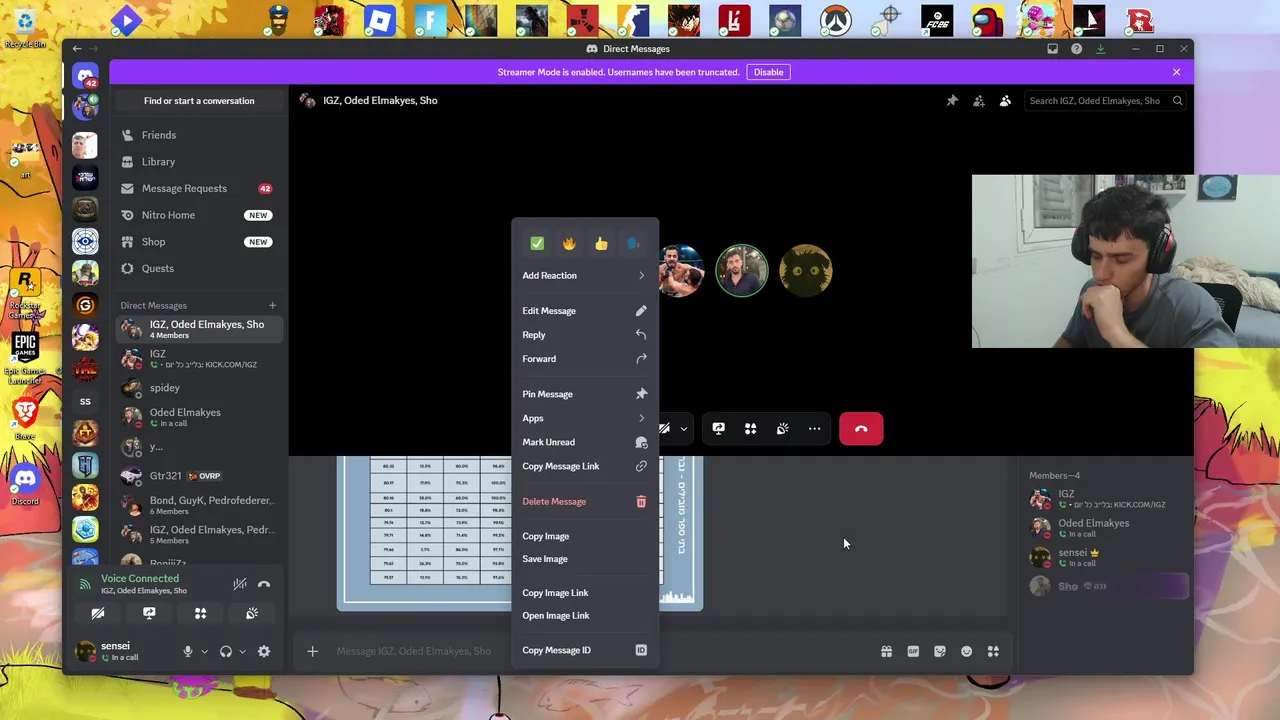Disconnect from voice in Voice Connected panel
1280x720 pixels.
click(264, 584)
